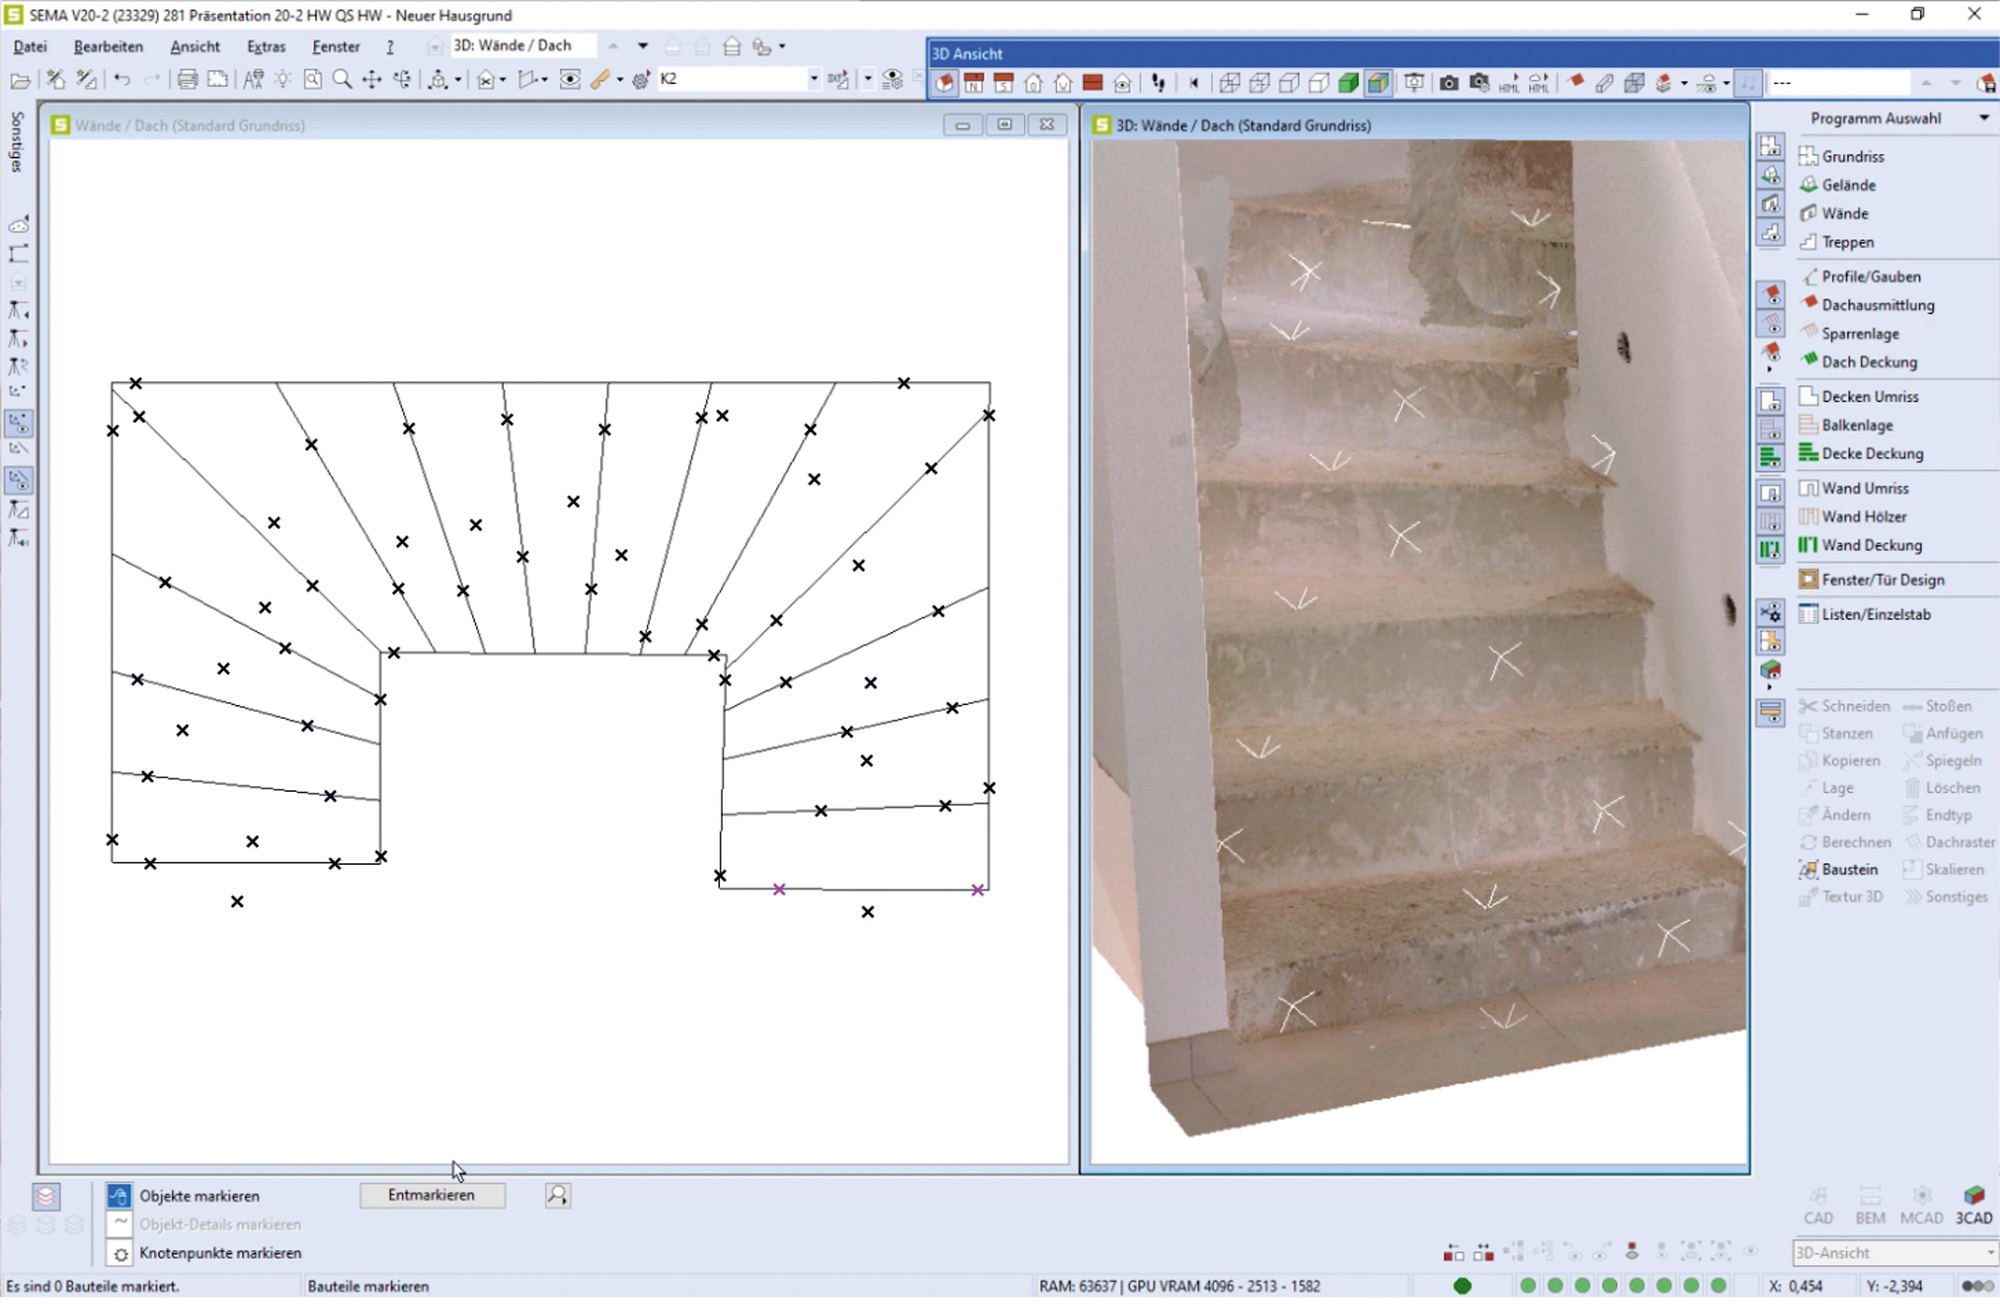Viewport: 2000px width, 1304px height.
Task: Toggle the textured cube display mode
Action: (x=1378, y=83)
